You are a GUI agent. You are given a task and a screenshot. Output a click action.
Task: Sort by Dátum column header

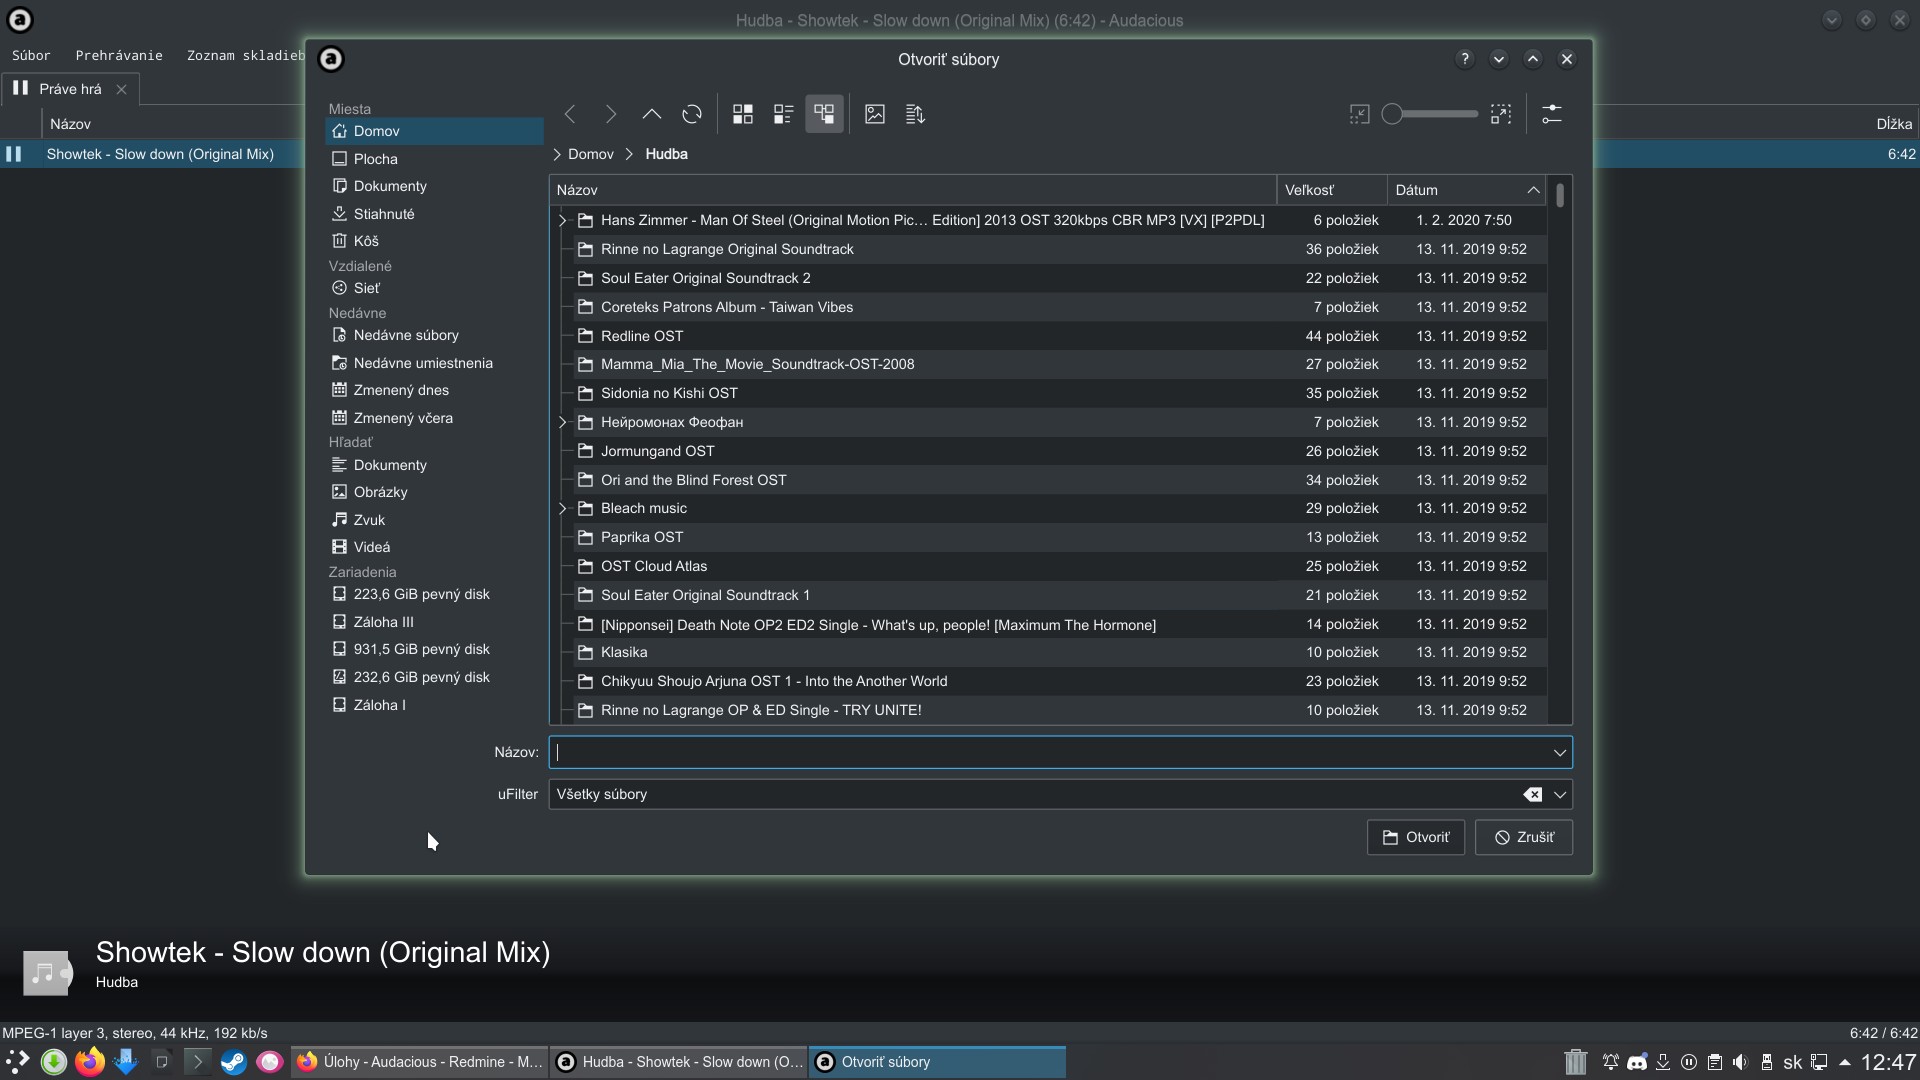(x=1466, y=190)
